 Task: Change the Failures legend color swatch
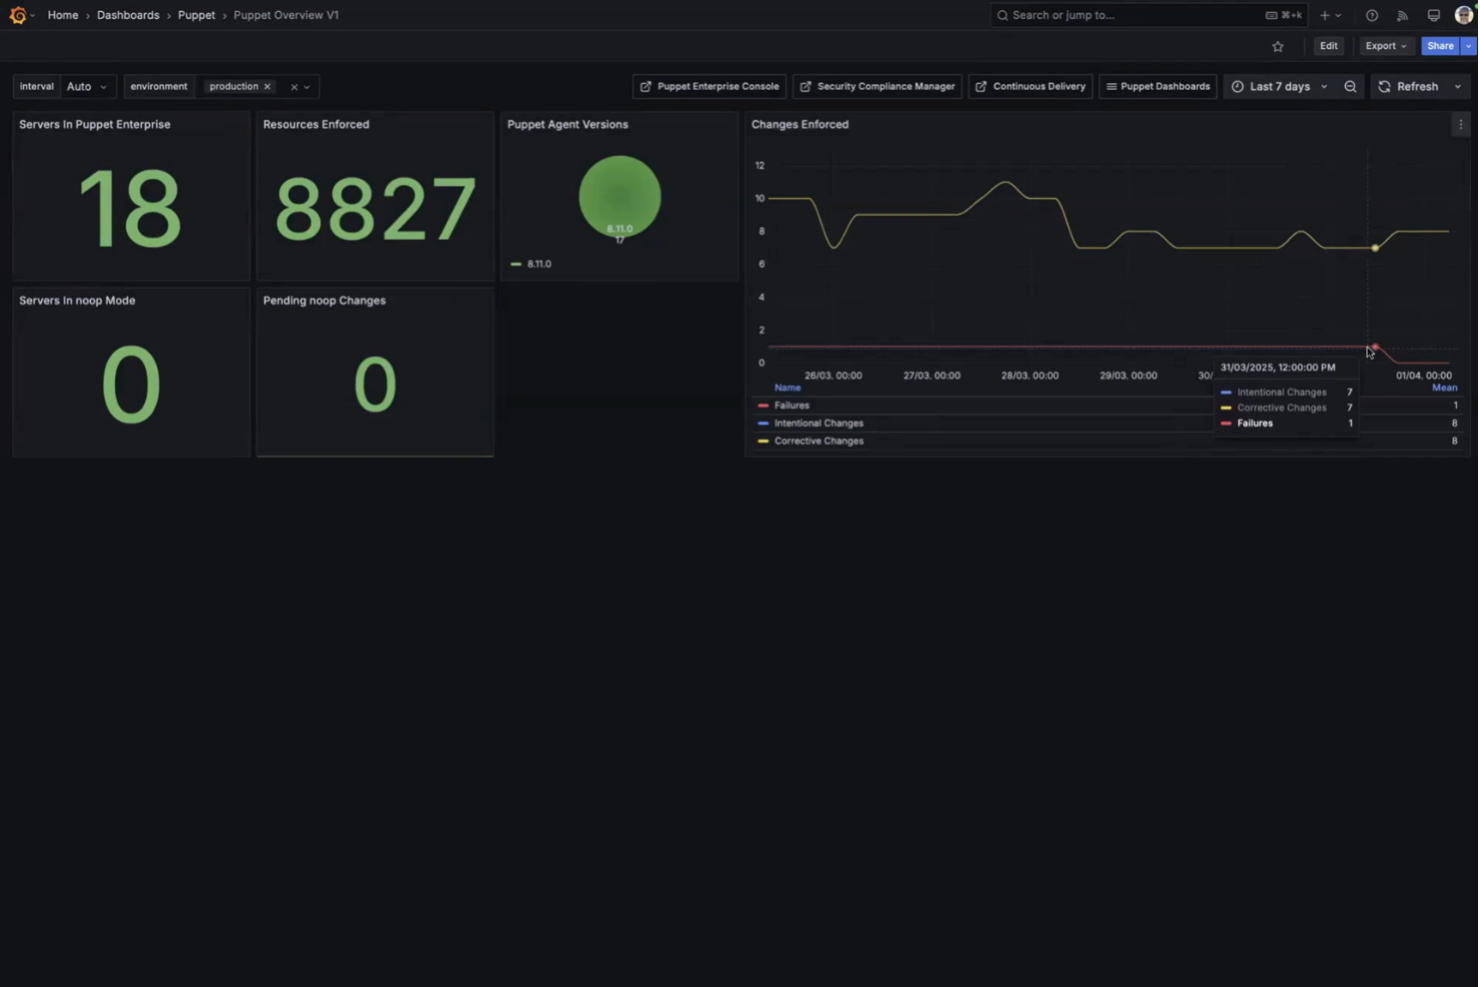tap(763, 406)
